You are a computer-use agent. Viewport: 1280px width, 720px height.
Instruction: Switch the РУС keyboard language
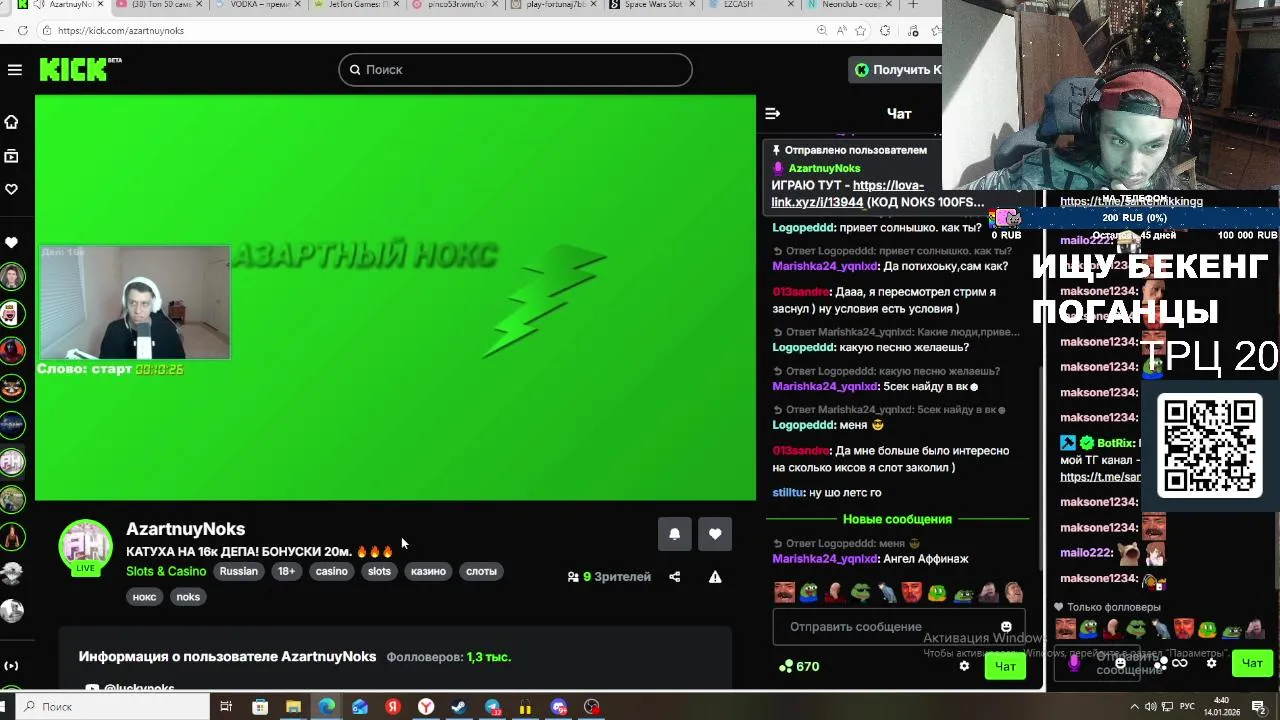(1187, 706)
